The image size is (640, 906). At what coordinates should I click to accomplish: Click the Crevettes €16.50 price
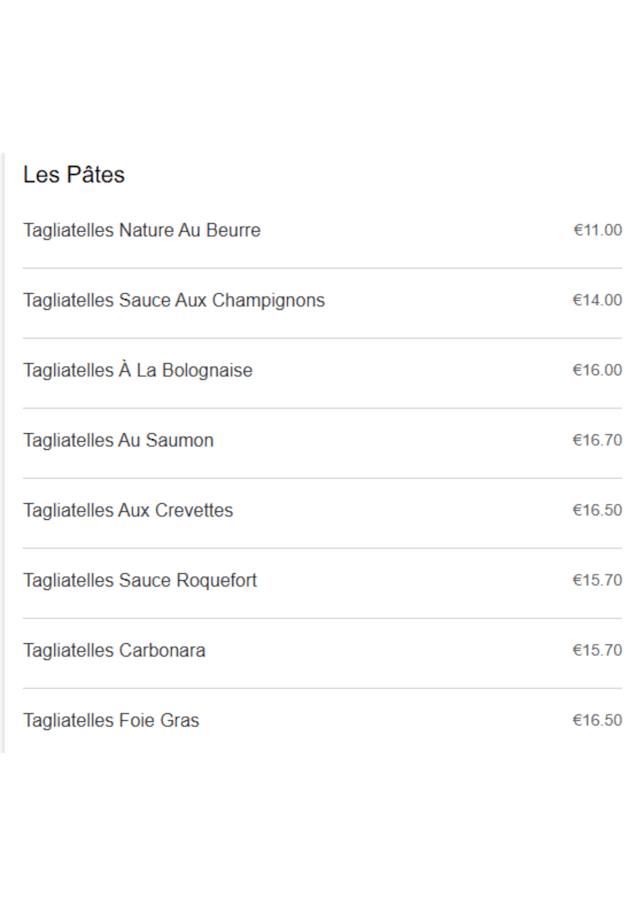pos(597,510)
